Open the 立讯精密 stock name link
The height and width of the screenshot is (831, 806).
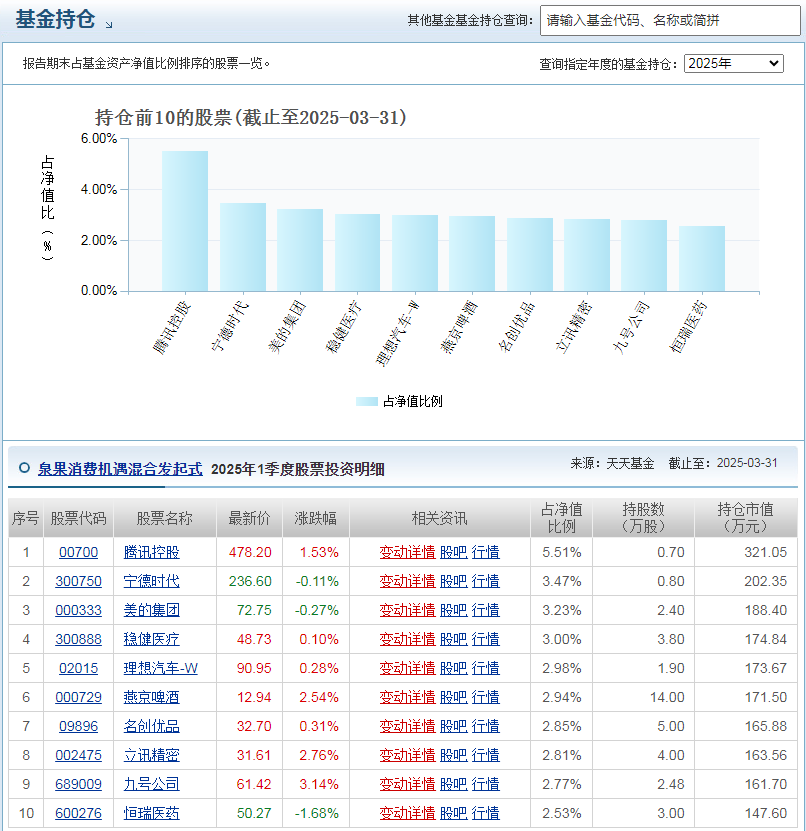tap(152, 755)
